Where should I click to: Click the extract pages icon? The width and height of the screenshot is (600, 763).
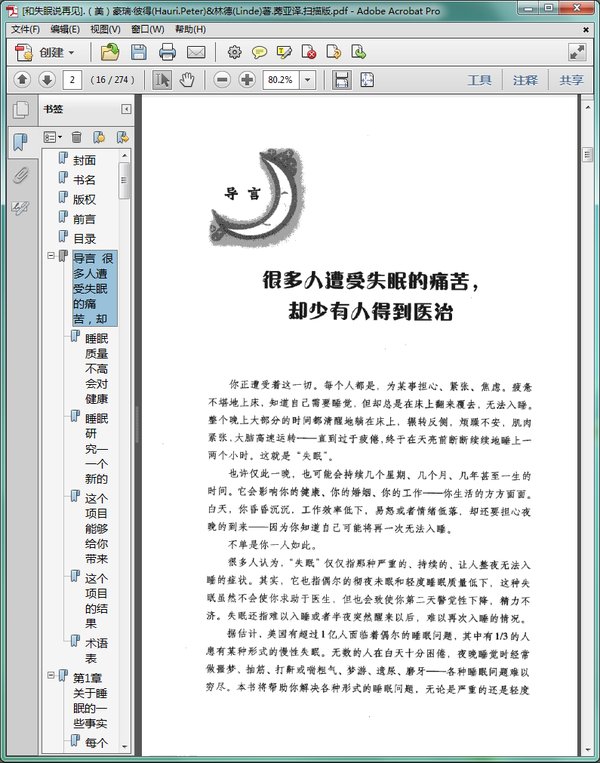334,52
